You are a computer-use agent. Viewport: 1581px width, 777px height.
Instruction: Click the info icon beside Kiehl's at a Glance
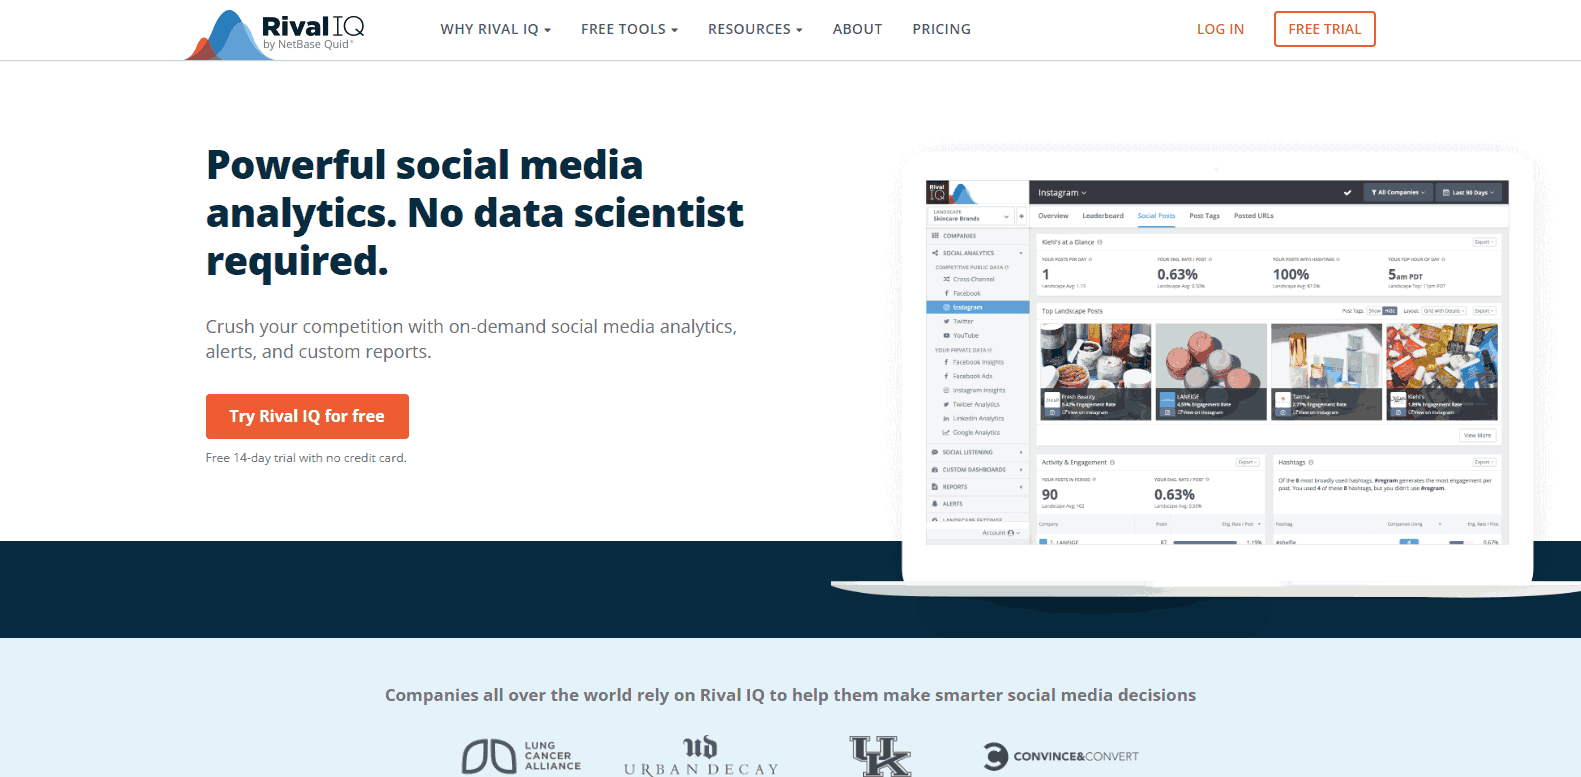[x=1100, y=242]
